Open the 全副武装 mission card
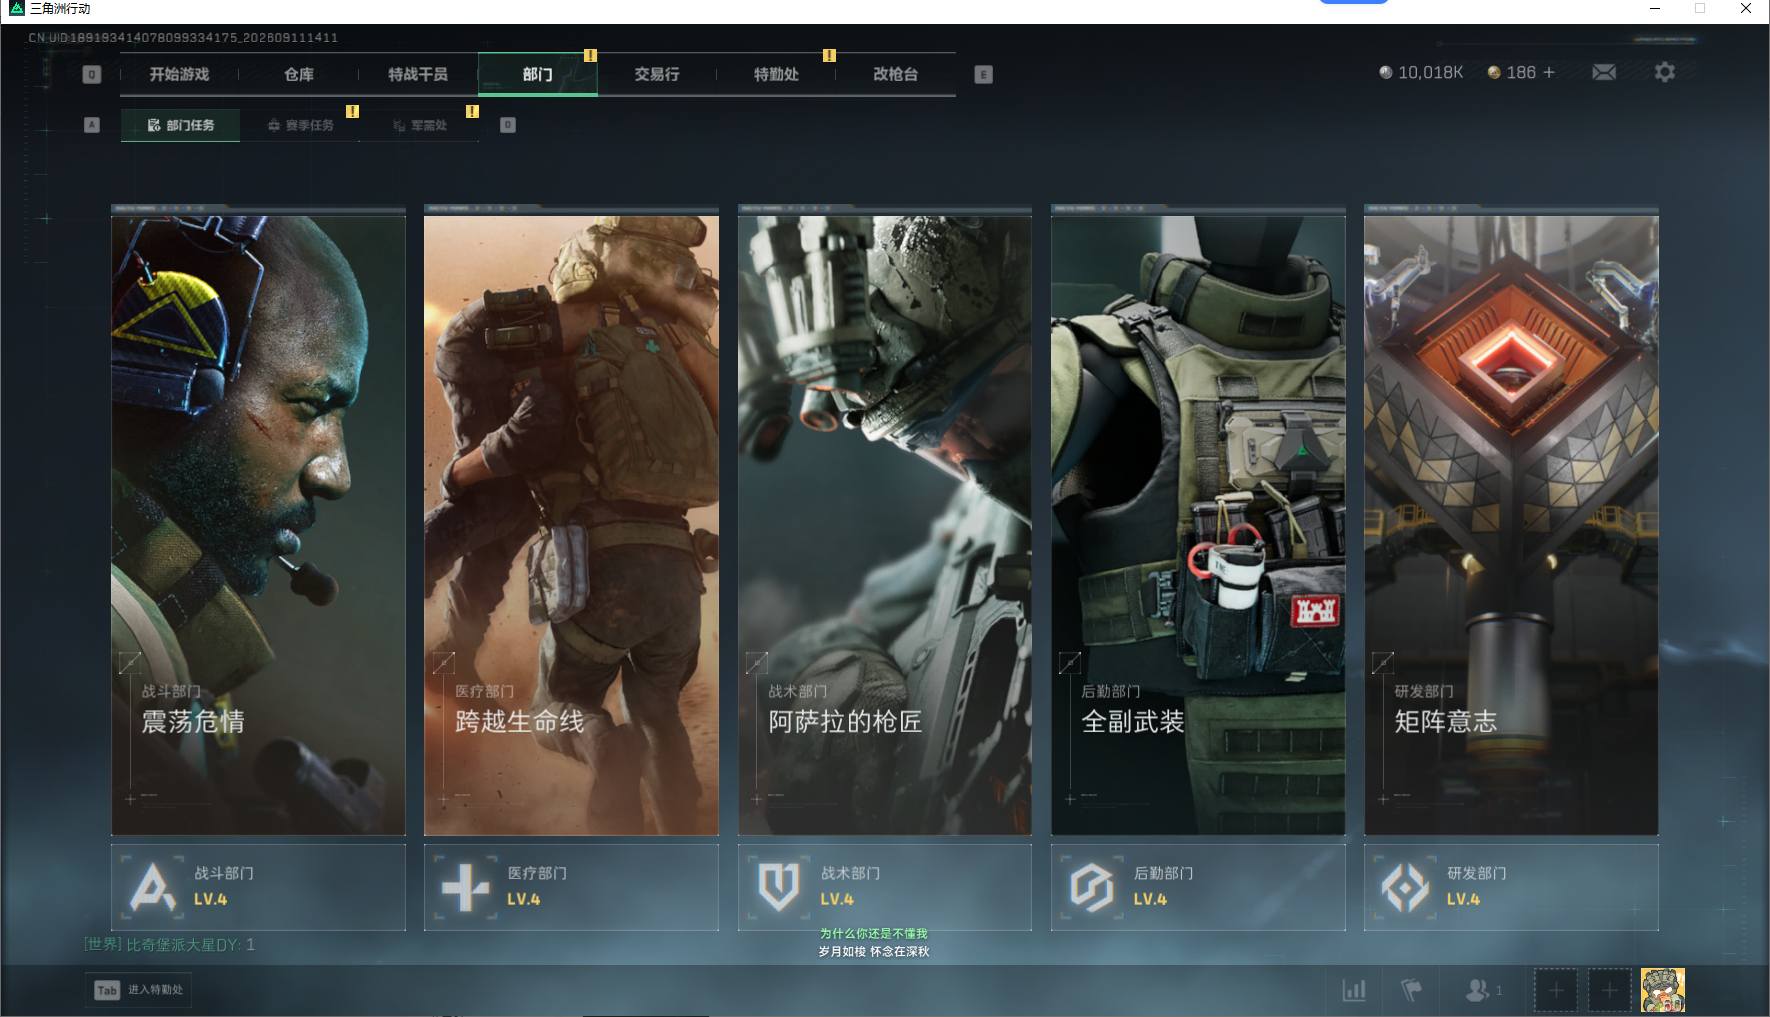 pos(1198,525)
